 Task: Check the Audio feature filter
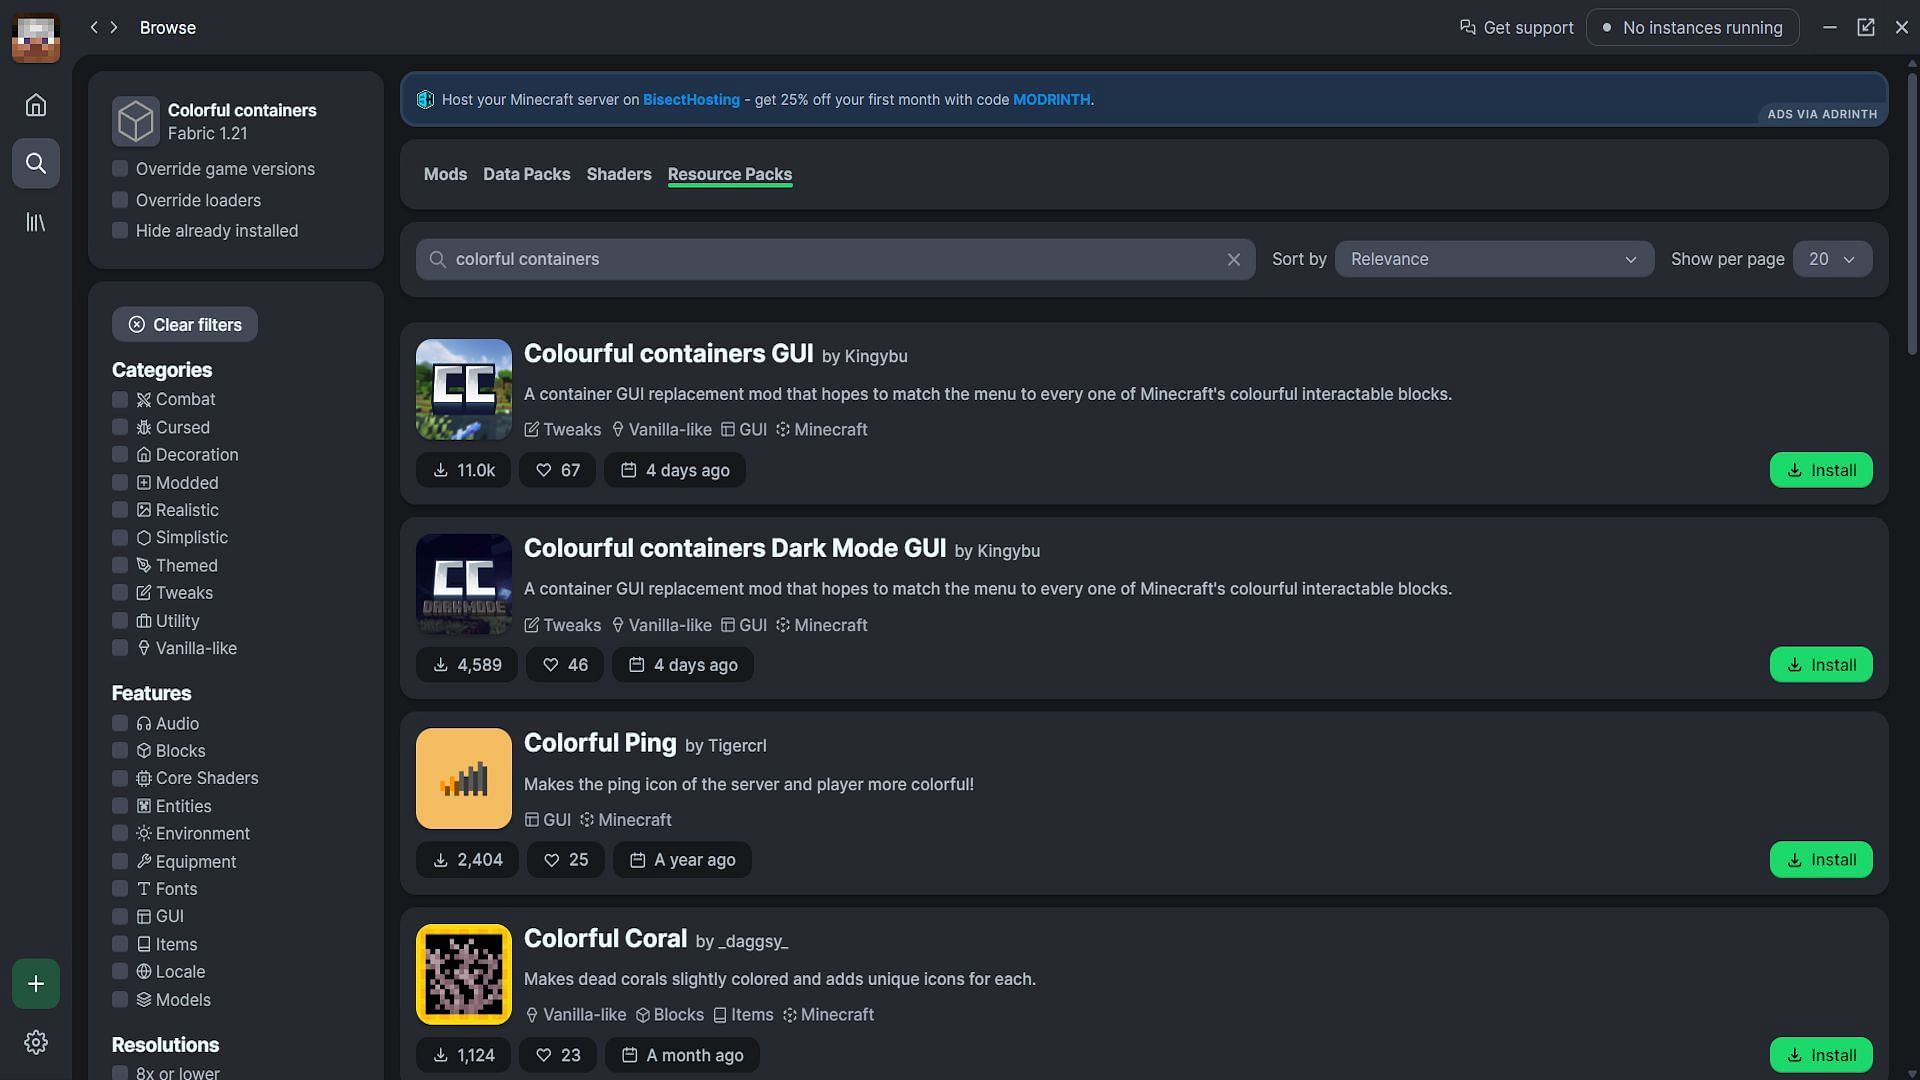pos(120,723)
